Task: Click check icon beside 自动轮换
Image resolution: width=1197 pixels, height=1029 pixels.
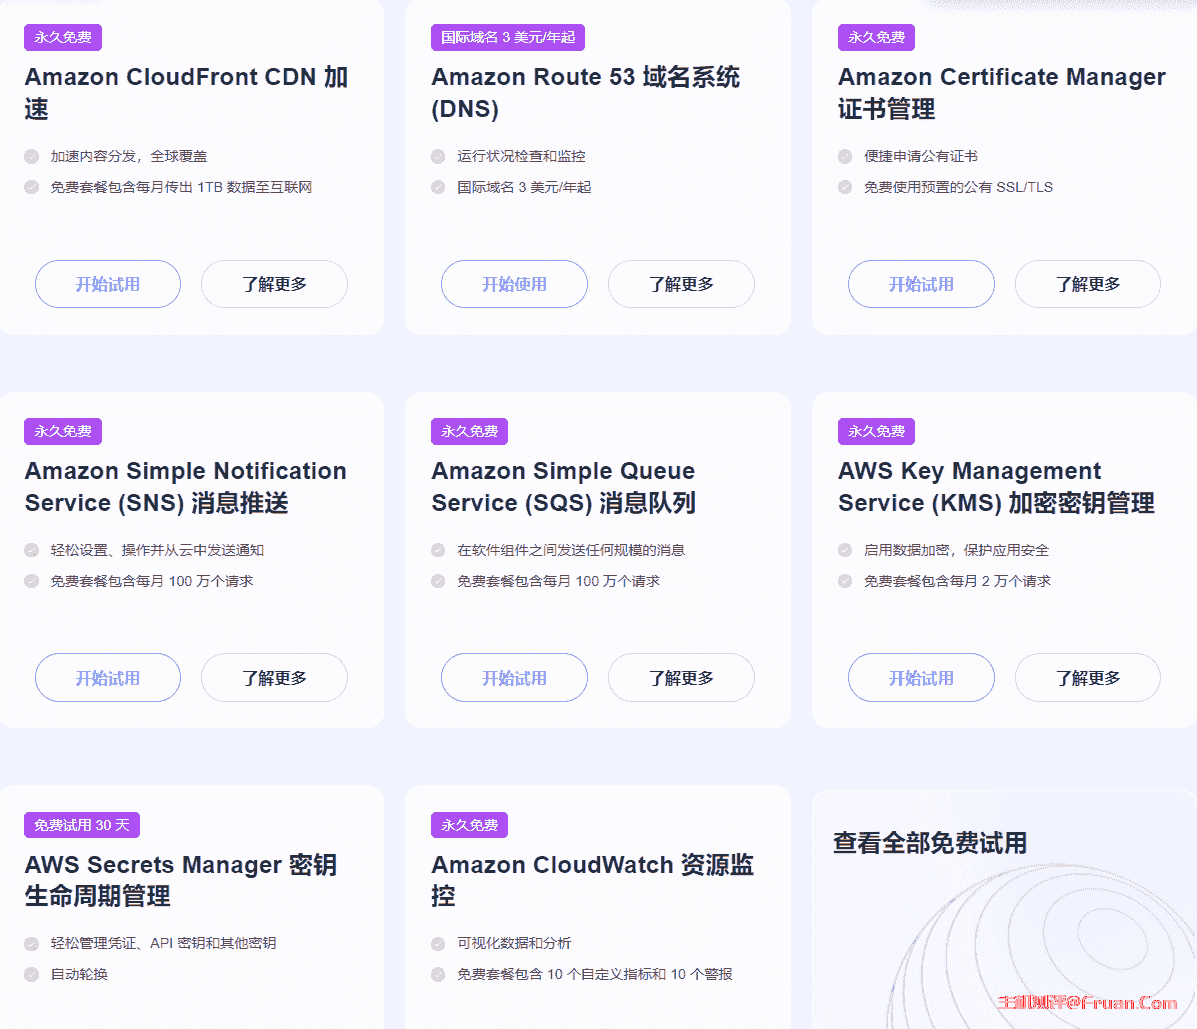Action: click(31, 974)
